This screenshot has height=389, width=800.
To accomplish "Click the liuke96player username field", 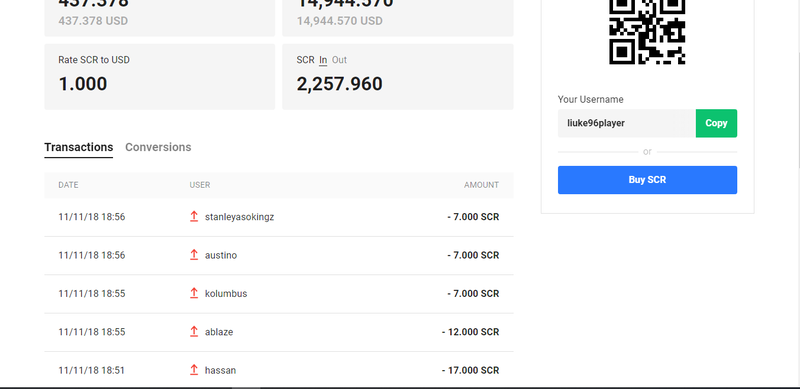I will [627, 123].
